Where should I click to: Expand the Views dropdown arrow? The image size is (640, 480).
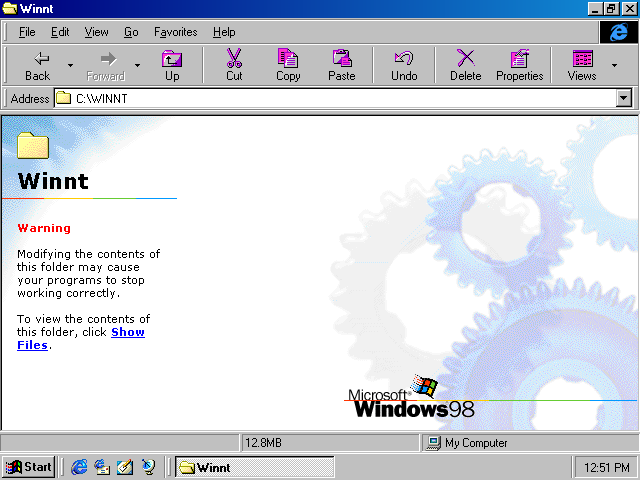(x=614, y=65)
